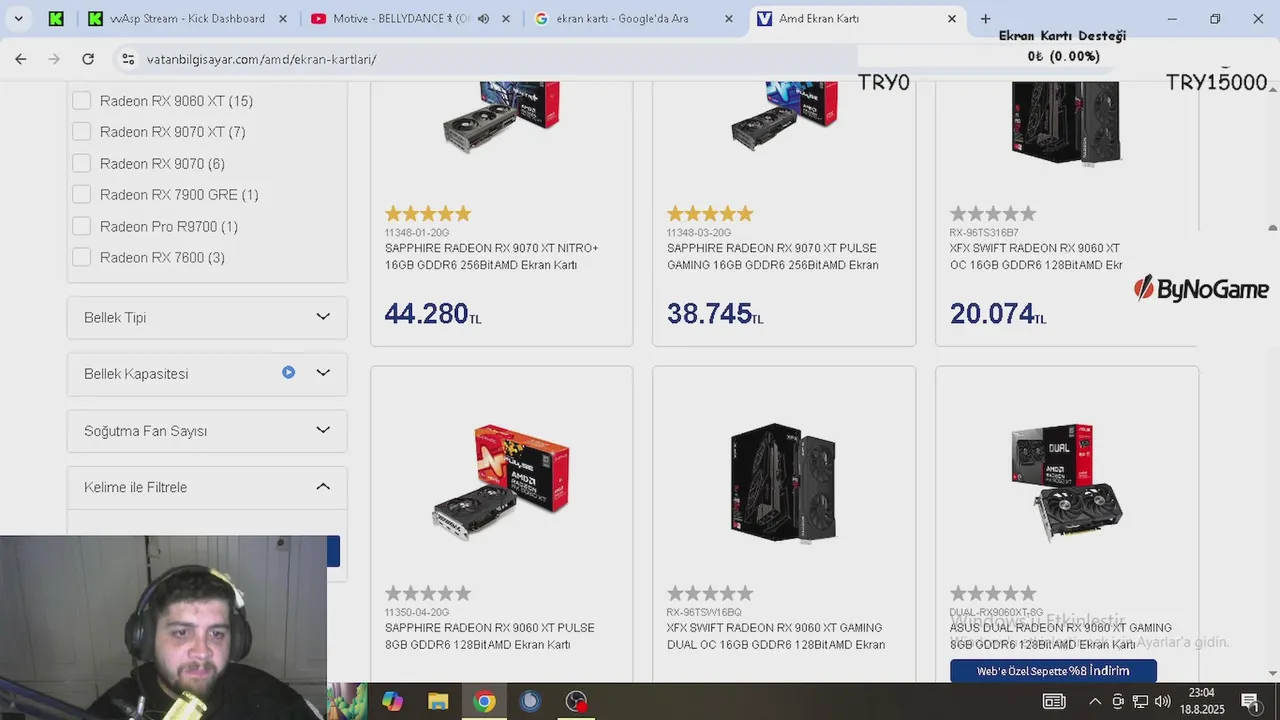Go back with the browser back arrow
1280x720 pixels.
tap(21, 59)
